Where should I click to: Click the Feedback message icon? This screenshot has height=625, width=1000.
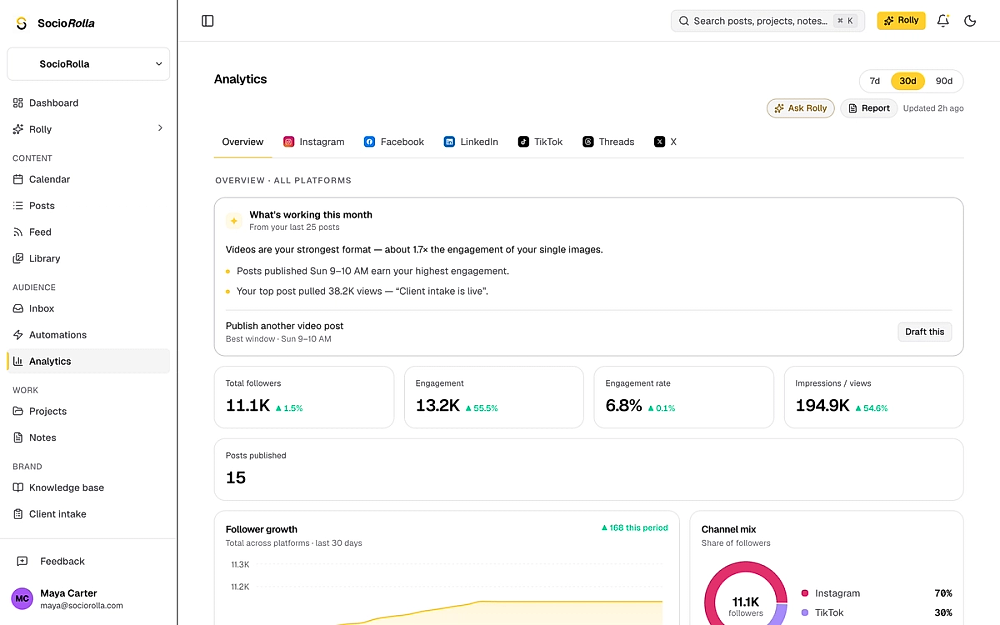[x=22, y=561]
